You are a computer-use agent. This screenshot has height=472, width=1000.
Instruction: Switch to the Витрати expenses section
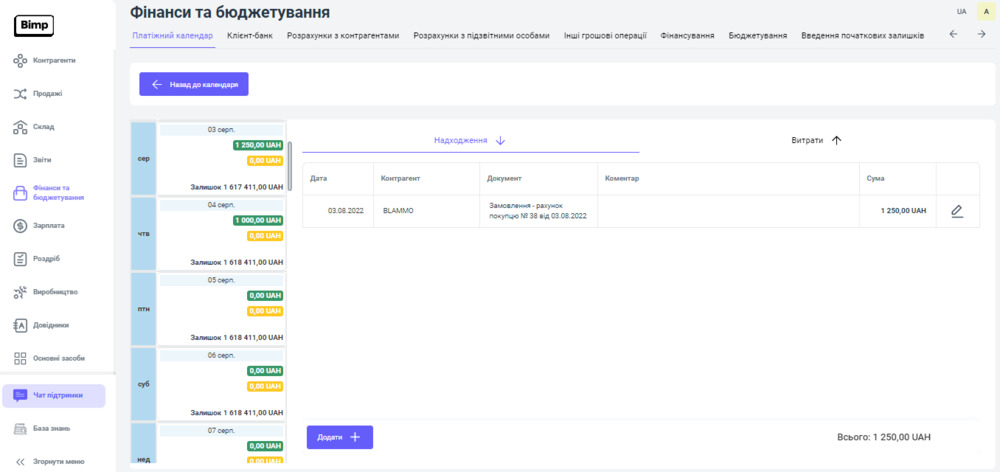coord(816,141)
